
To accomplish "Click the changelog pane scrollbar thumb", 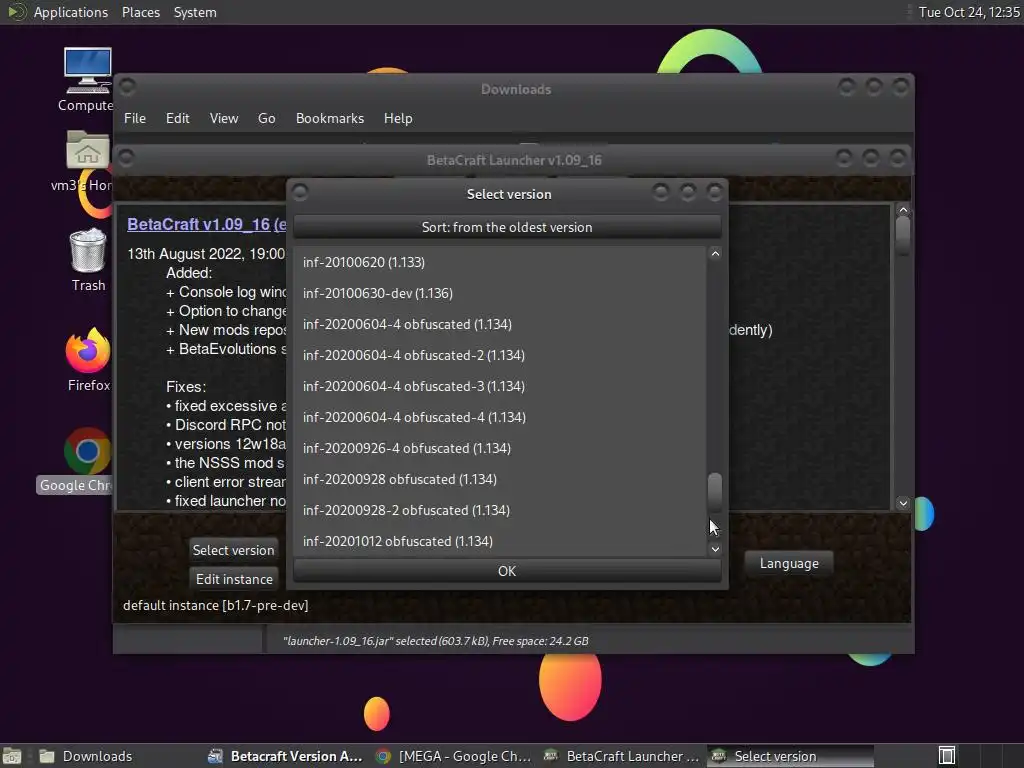I will click(x=903, y=236).
